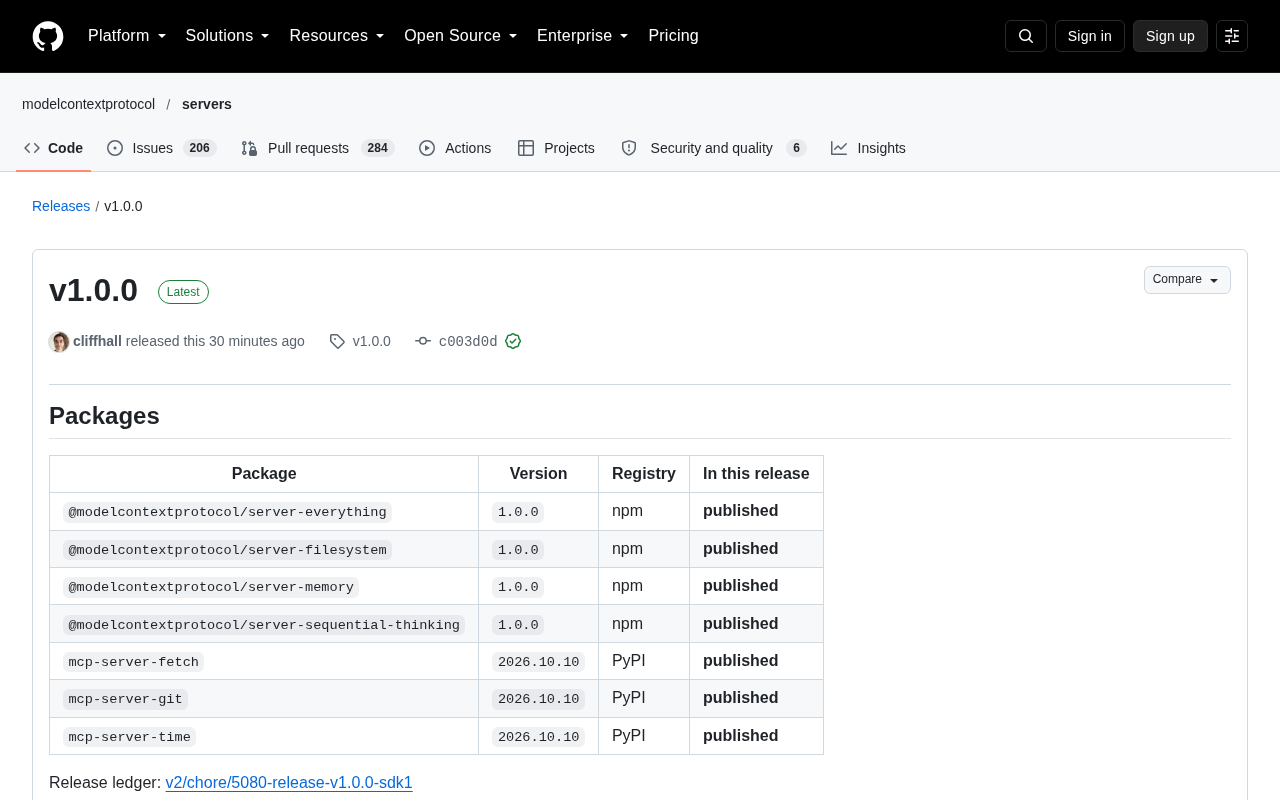The image size is (1280, 800).
Task: Go to the Actions tab
Action: (x=455, y=148)
